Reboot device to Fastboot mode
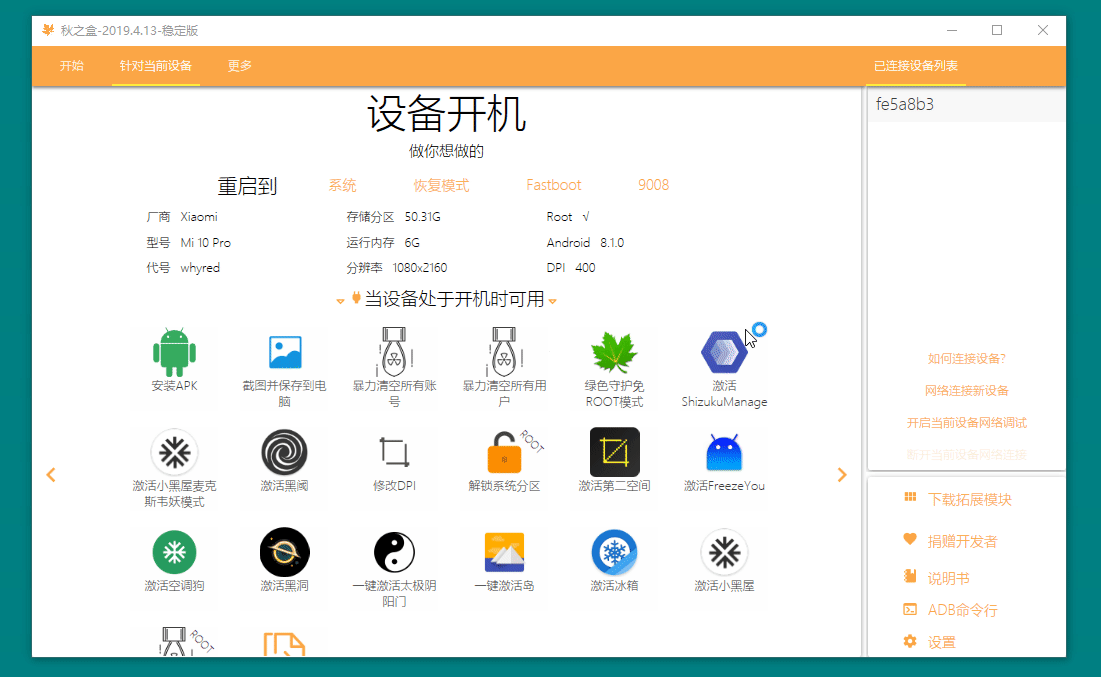 (553, 184)
